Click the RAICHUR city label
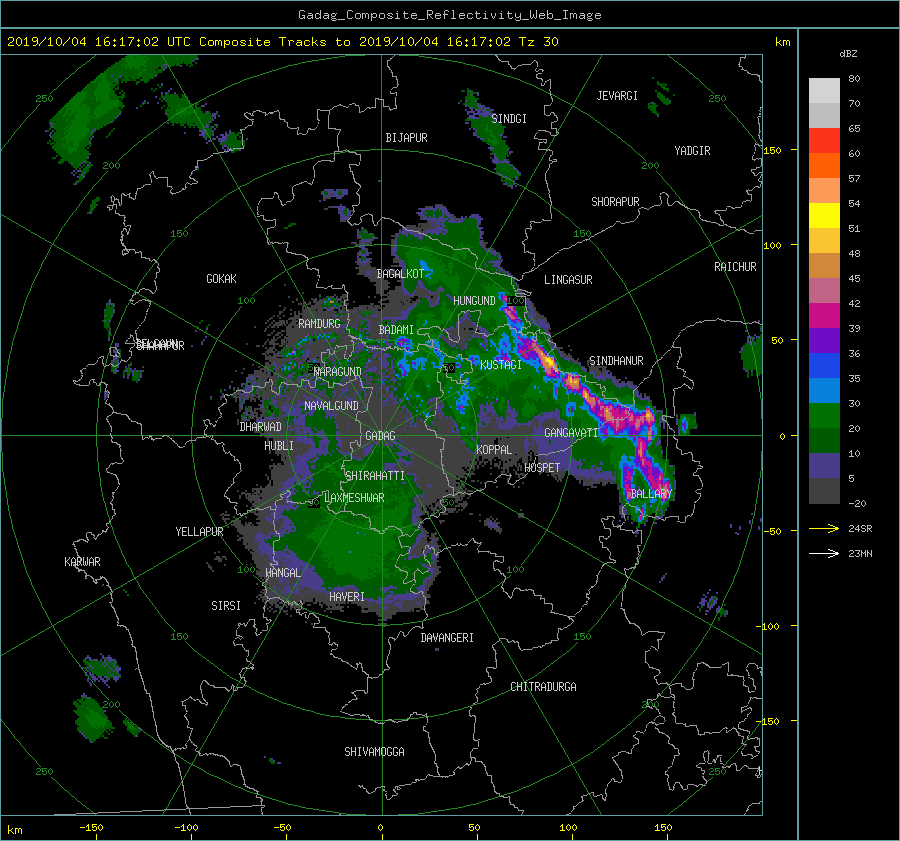Screen dimensions: 900x841 [735, 267]
